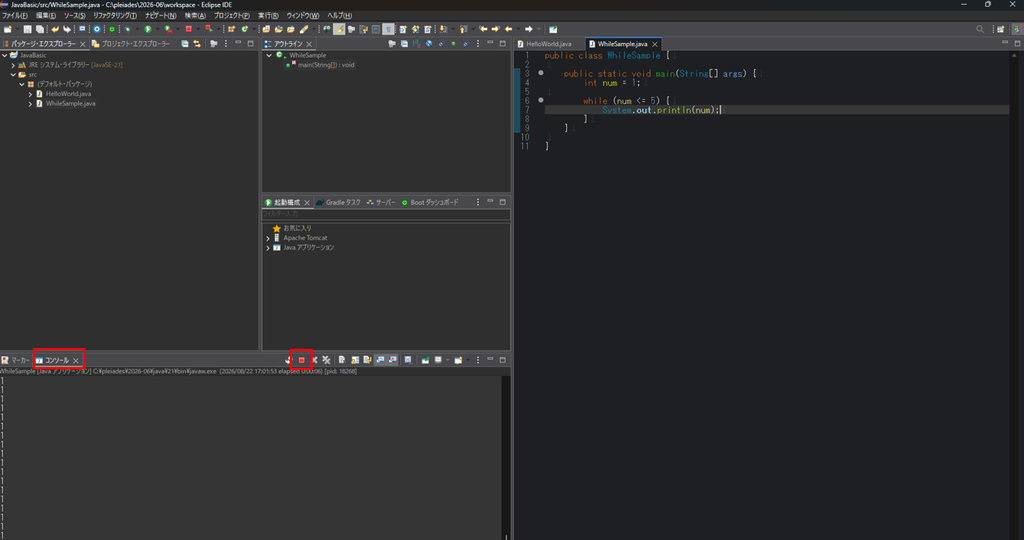Image resolution: width=1024 pixels, height=540 pixels.
Task: Toggle Pin Console
Action: tap(425, 360)
